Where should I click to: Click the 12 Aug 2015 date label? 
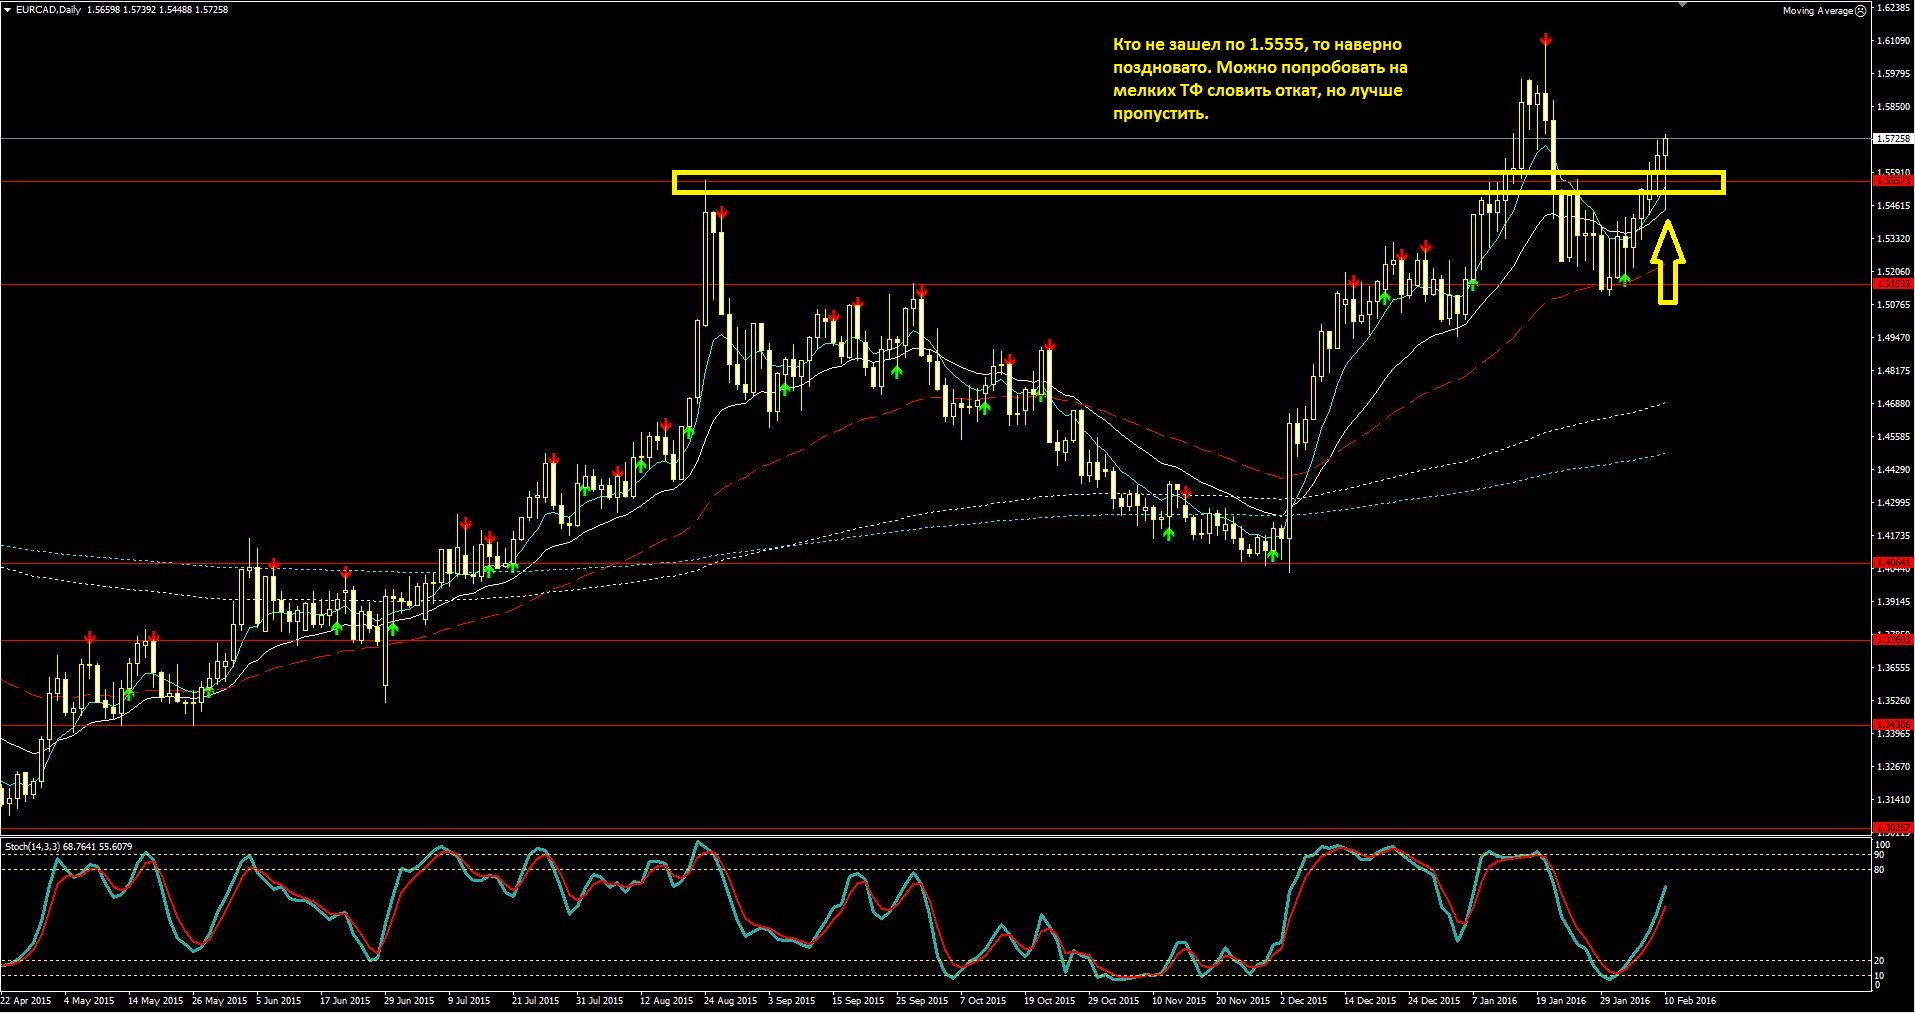666,1000
